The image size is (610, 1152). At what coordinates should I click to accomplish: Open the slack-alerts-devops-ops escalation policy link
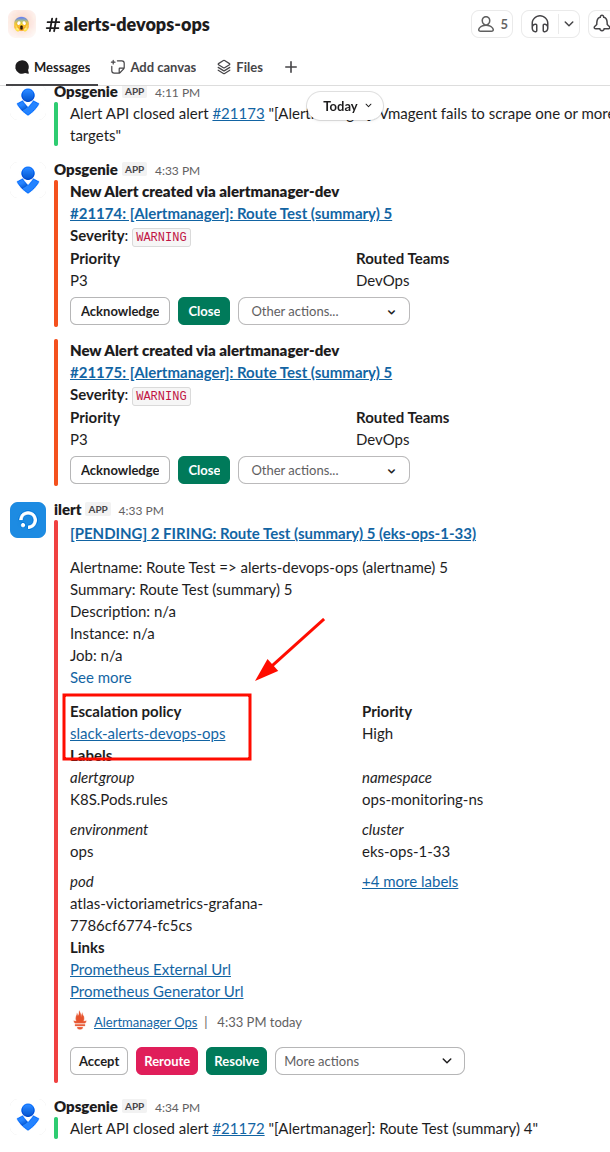click(148, 734)
